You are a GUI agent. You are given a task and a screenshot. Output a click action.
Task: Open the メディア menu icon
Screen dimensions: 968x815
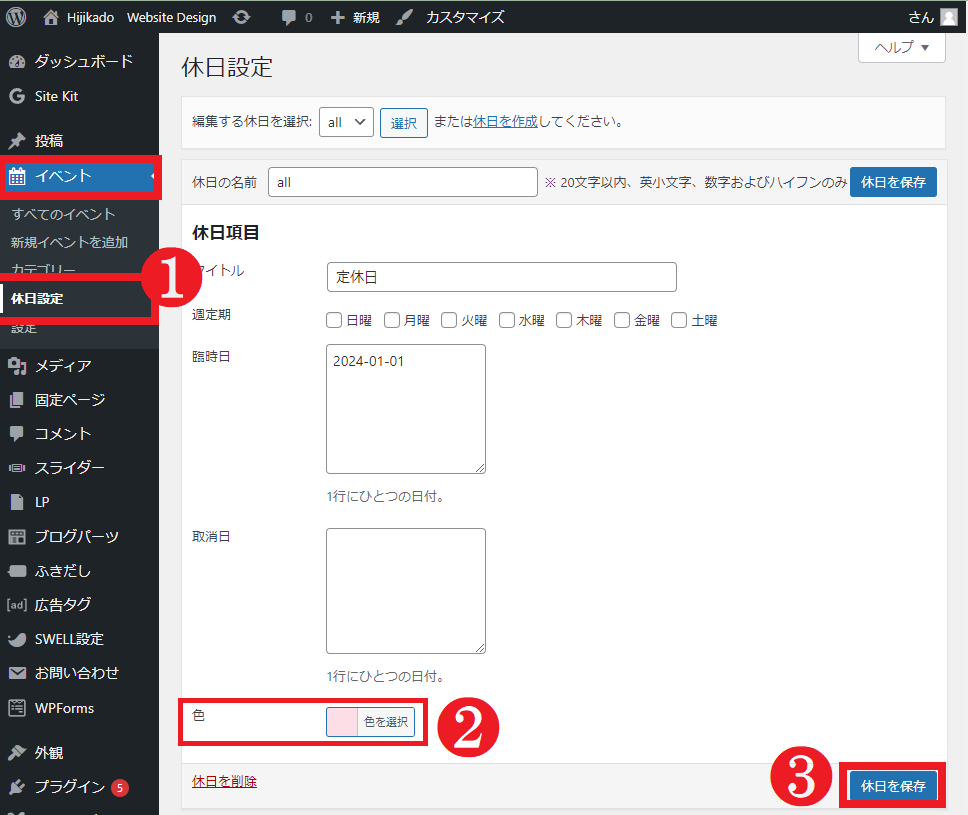pyautogui.click(x=16, y=366)
